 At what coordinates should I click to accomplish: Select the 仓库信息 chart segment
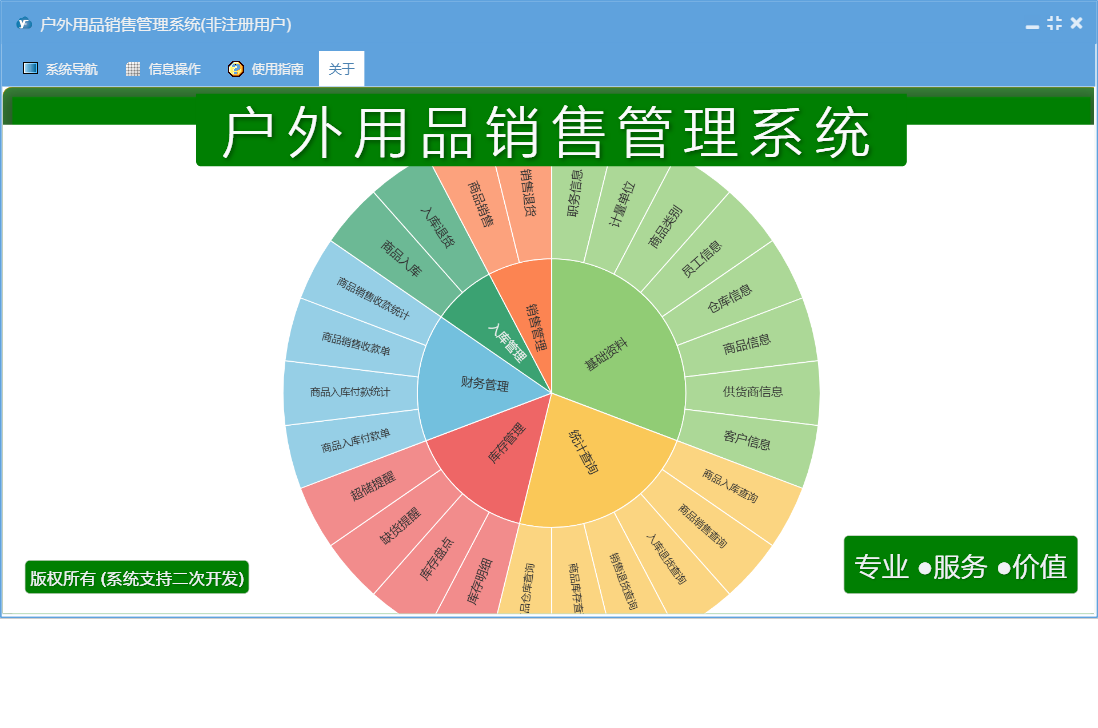[x=730, y=299]
